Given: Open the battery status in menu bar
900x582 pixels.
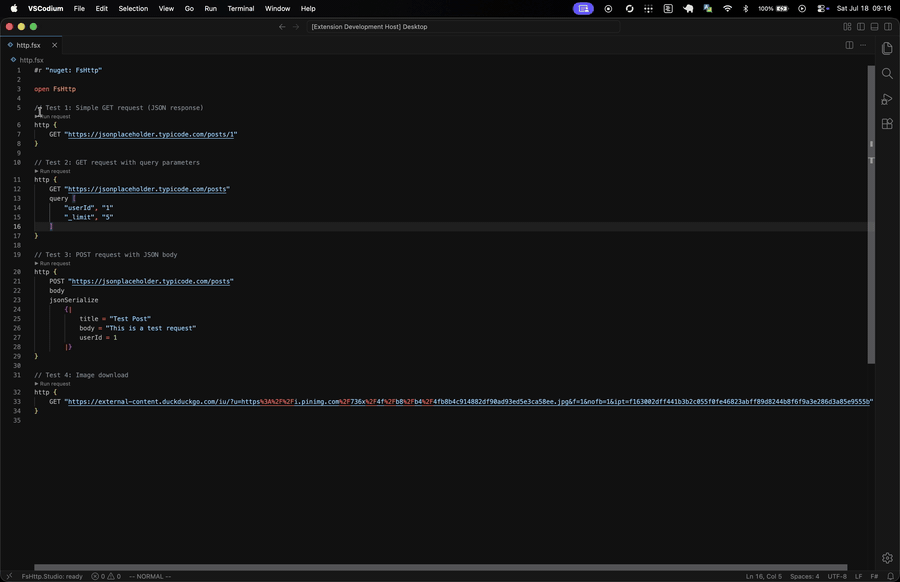Looking at the screenshot, I should click(x=773, y=9).
